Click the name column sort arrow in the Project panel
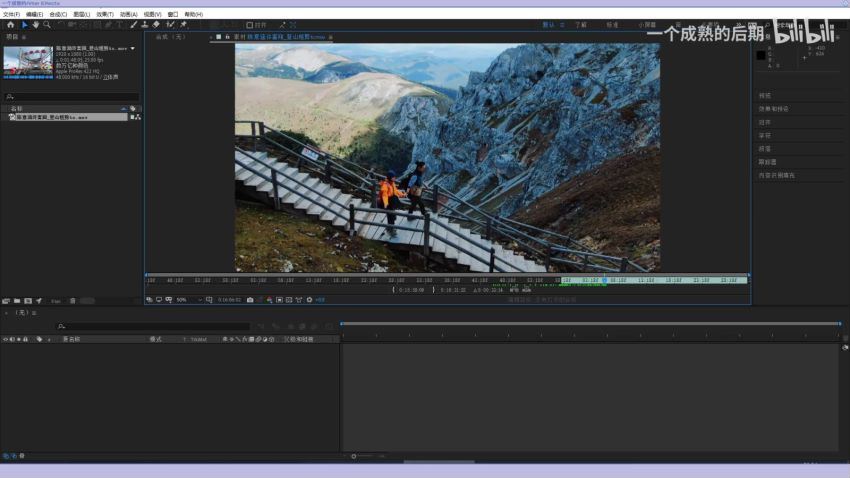This screenshot has height=478, width=850. click(124, 108)
